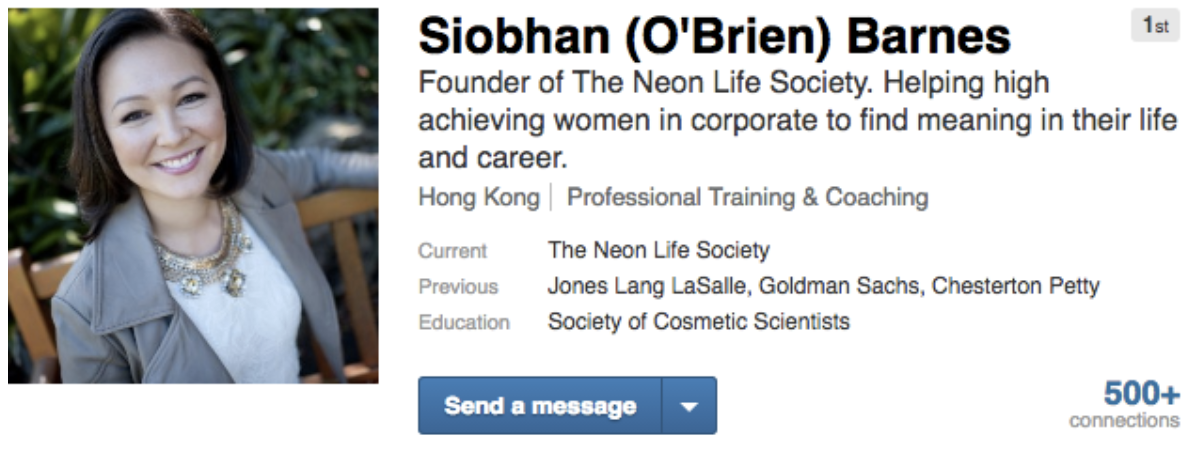Open the profile photo thumbnail
The image size is (1198, 450).
[193, 196]
